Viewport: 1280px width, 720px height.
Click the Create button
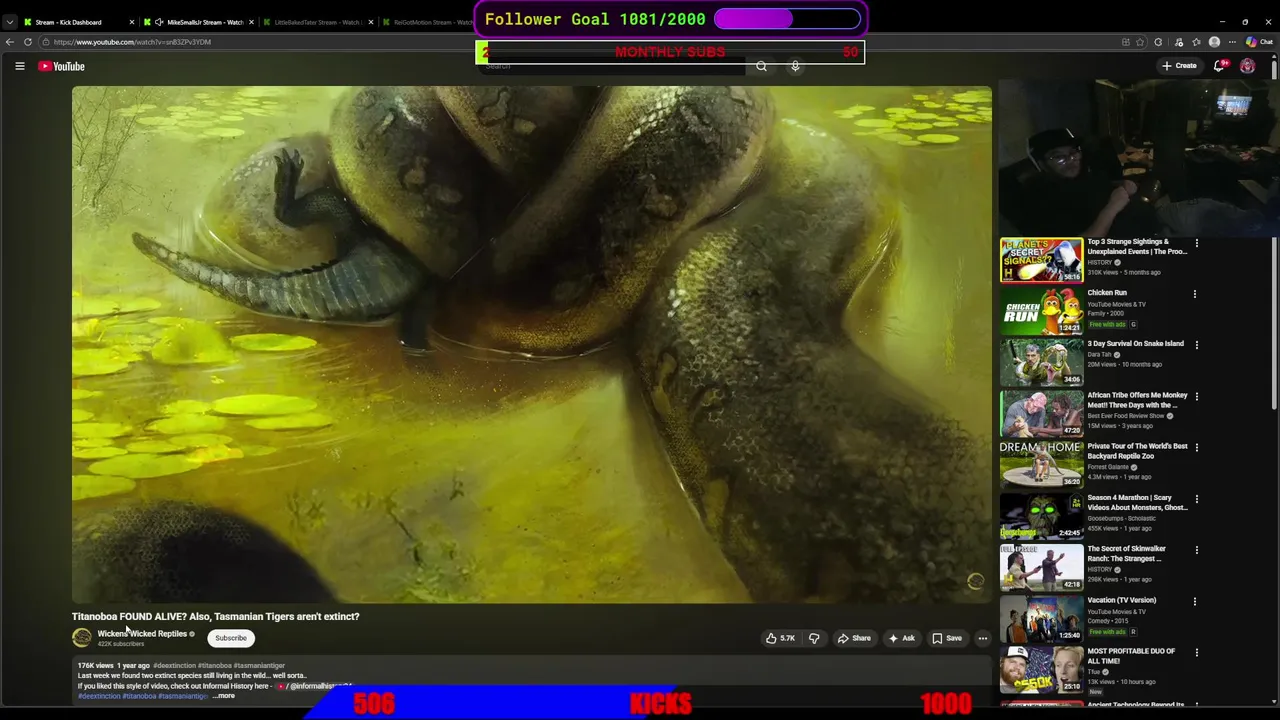[1179, 66]
